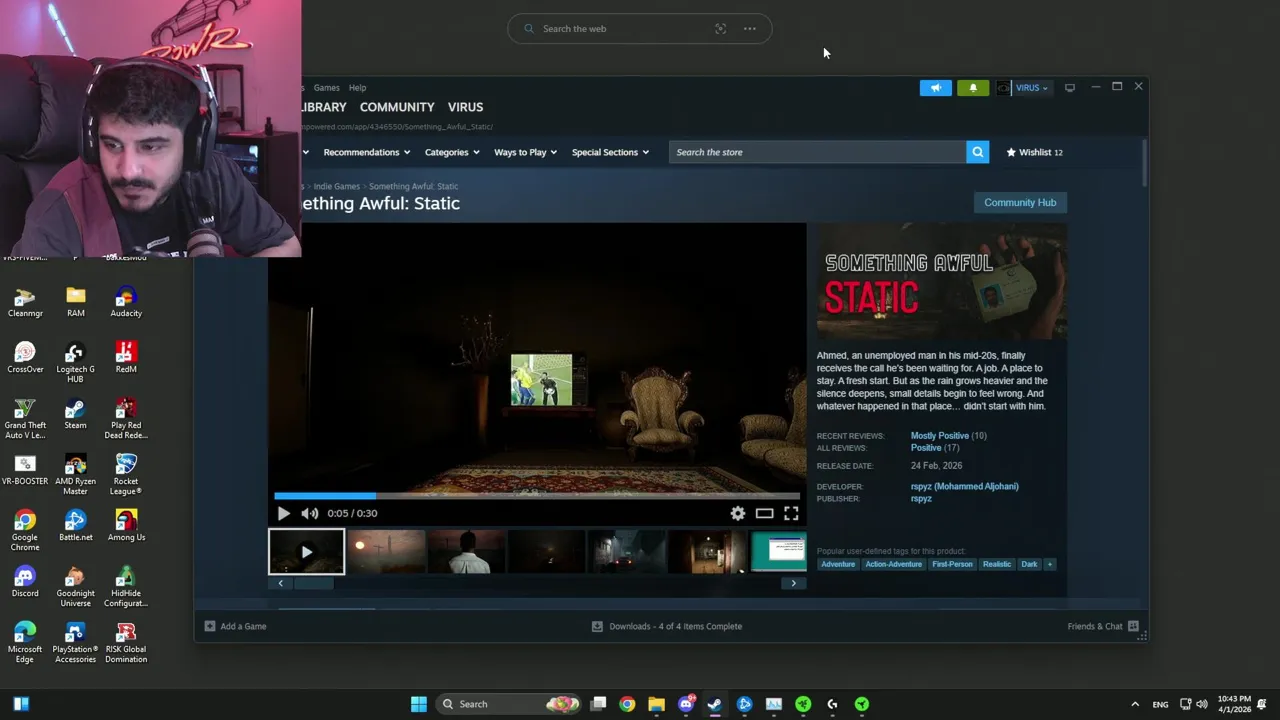Select the Realistic tag
The image size is (1280, 720).
(997, 564)
